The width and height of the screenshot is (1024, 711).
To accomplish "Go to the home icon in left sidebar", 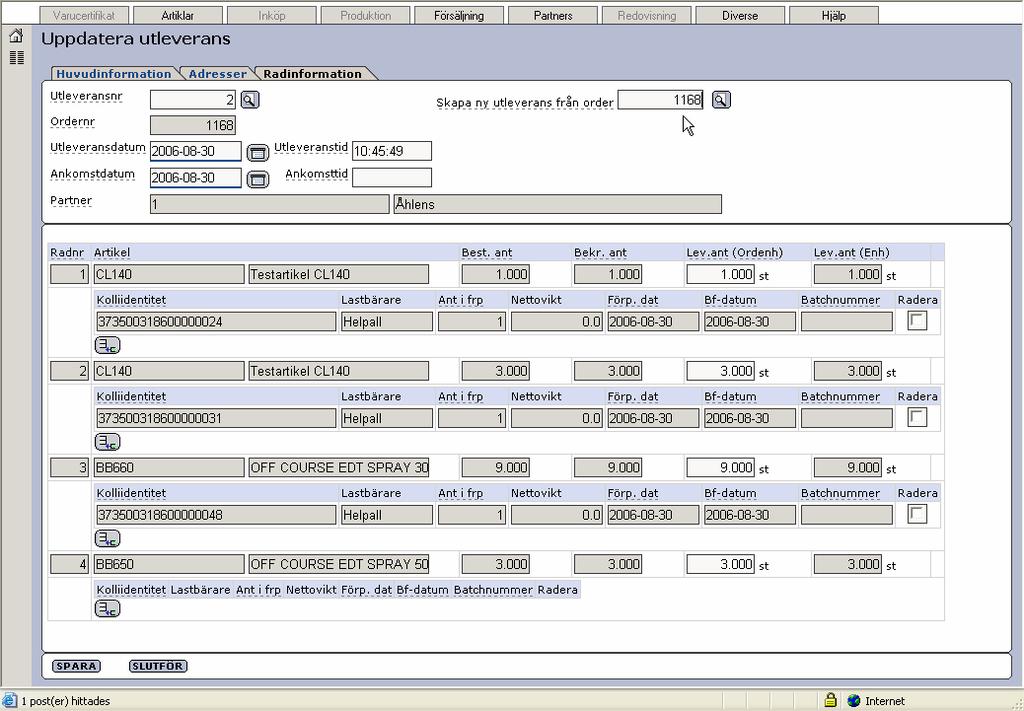I will tap(16, 36).
